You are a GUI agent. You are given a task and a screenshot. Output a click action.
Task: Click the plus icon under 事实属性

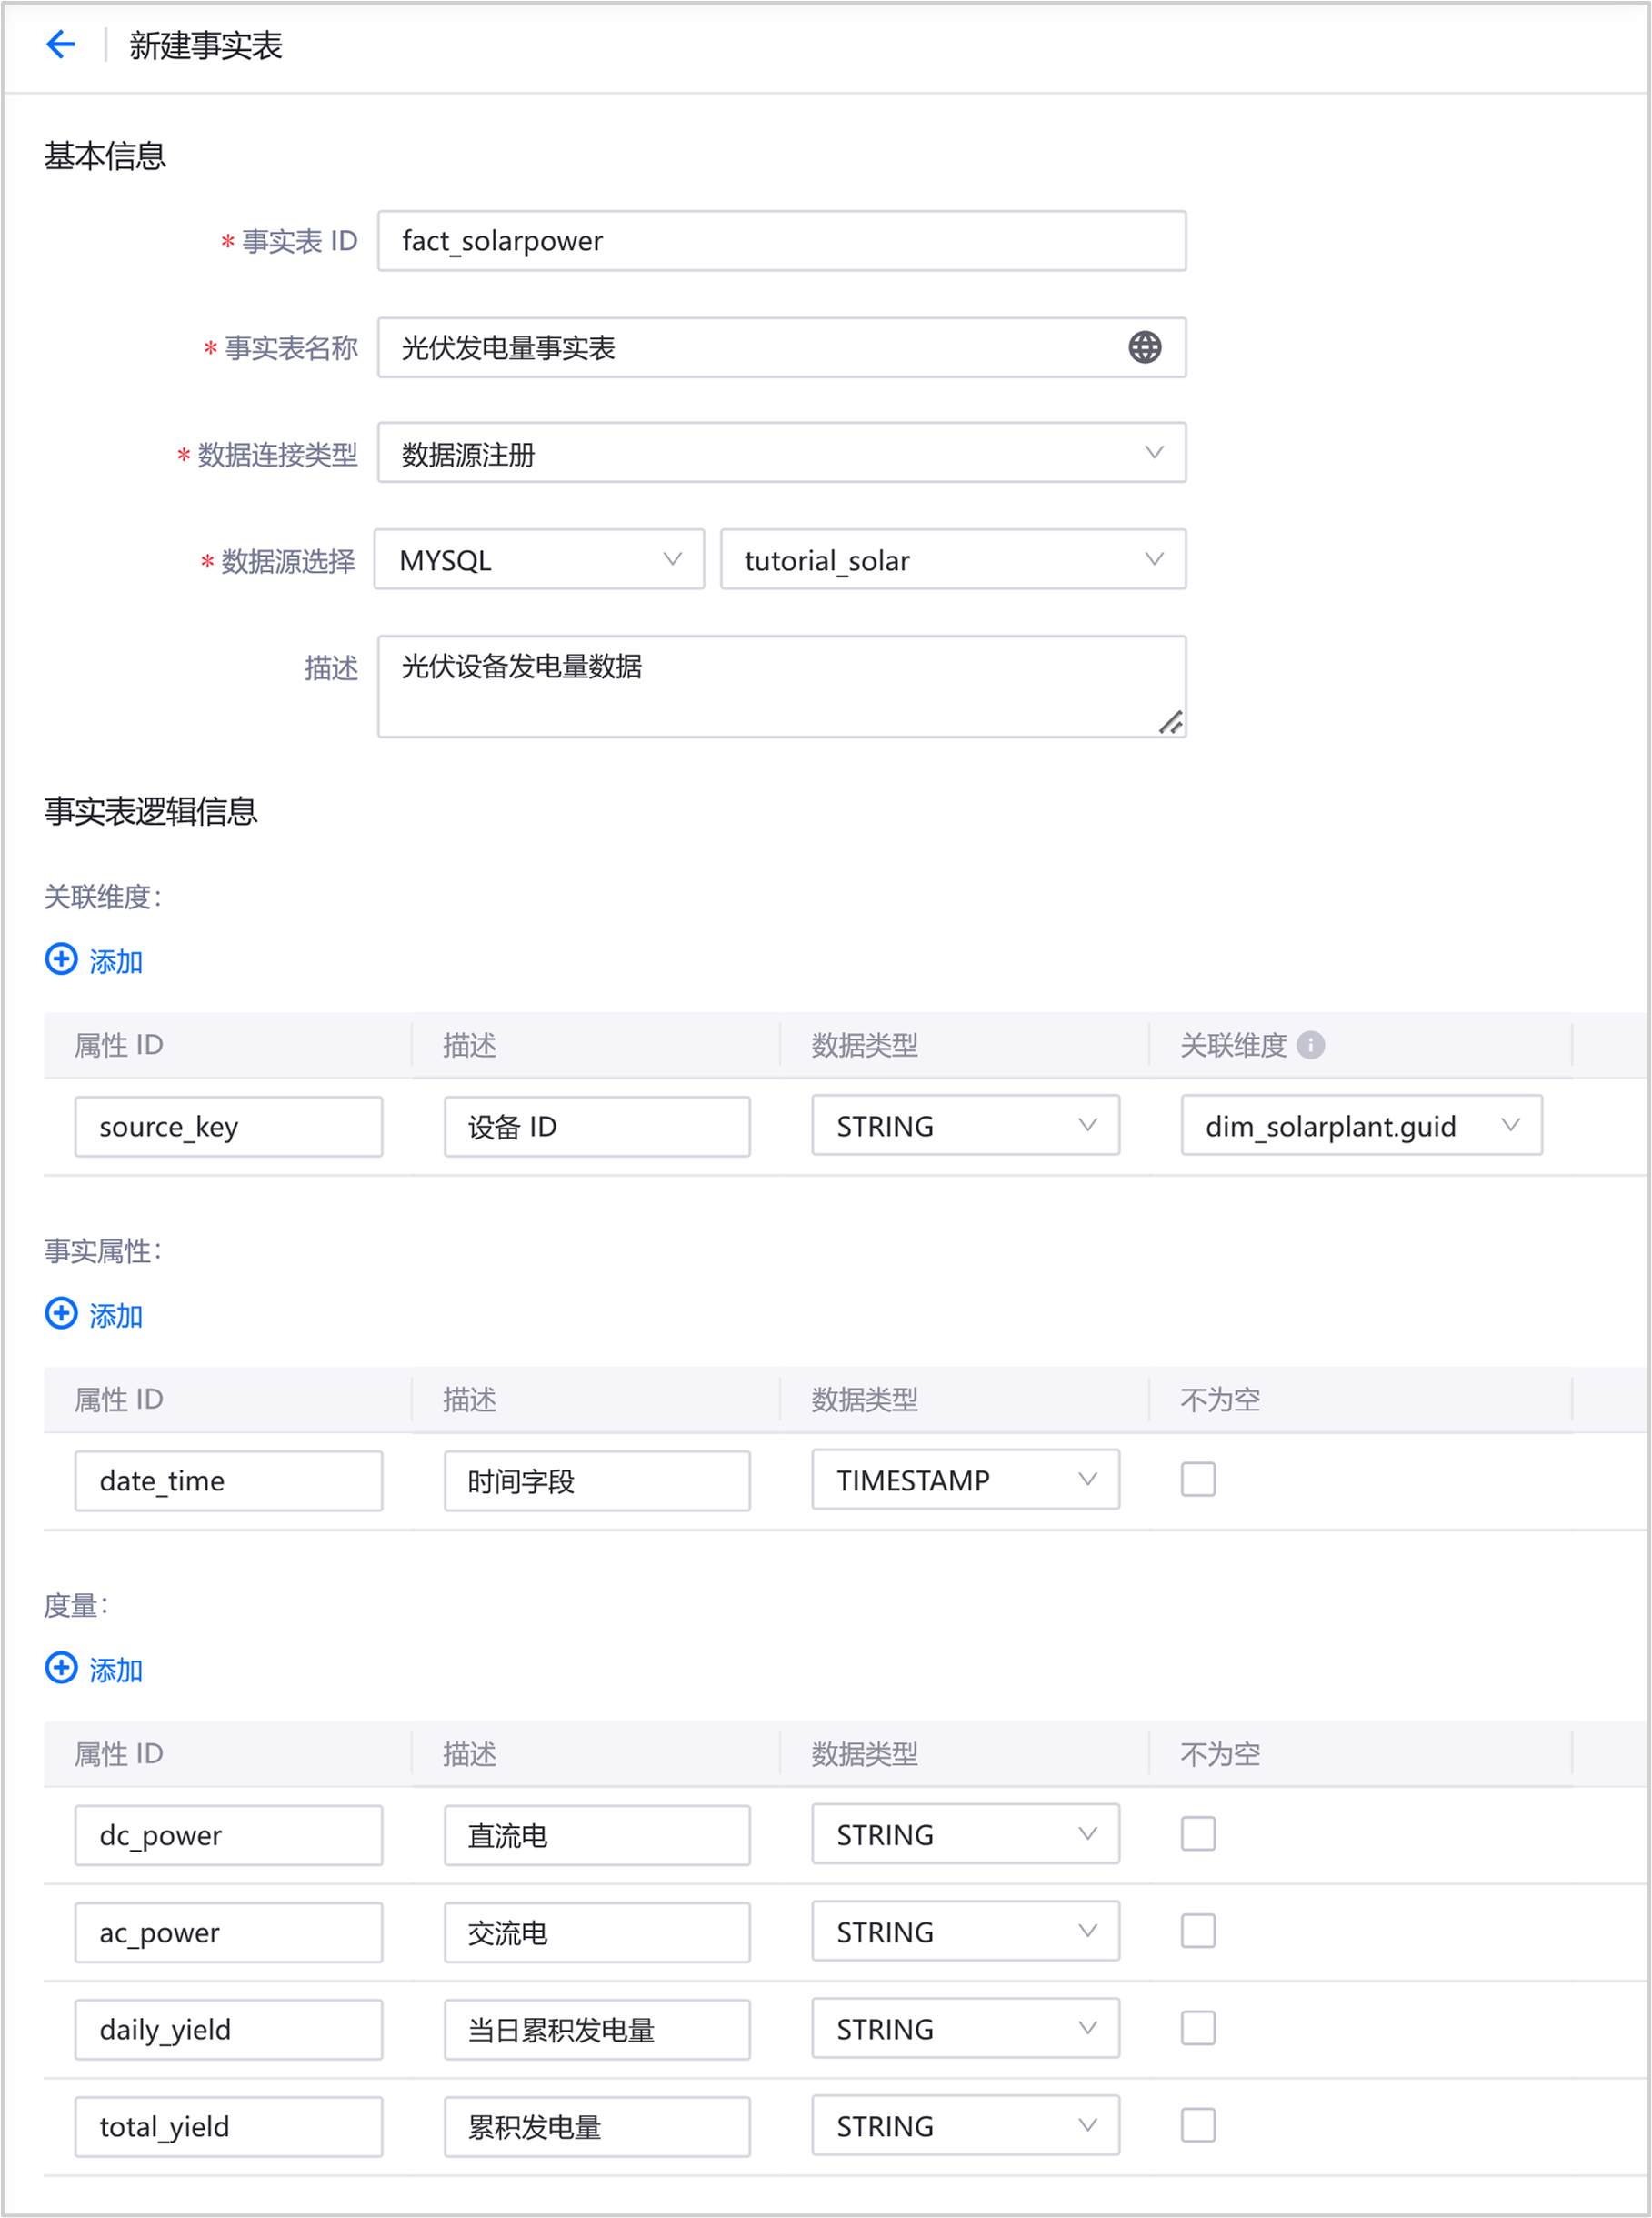pos(61,1314)
